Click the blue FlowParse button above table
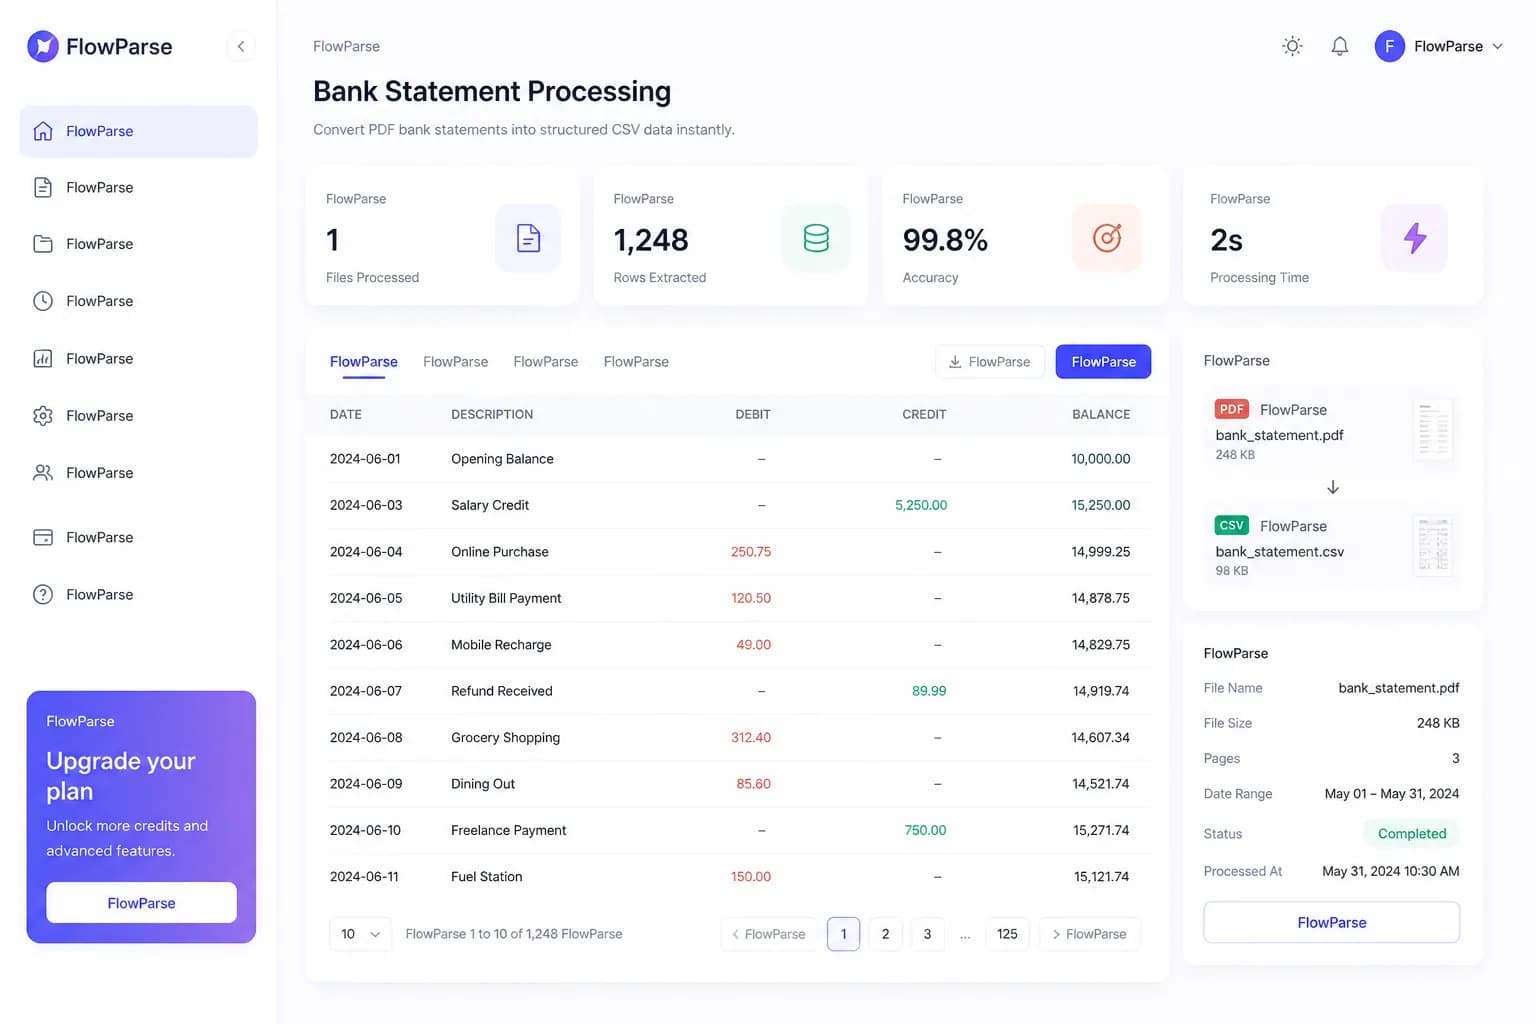Image resolution: width=1536 pixels, height=1024 pixels. [1103, 362]
